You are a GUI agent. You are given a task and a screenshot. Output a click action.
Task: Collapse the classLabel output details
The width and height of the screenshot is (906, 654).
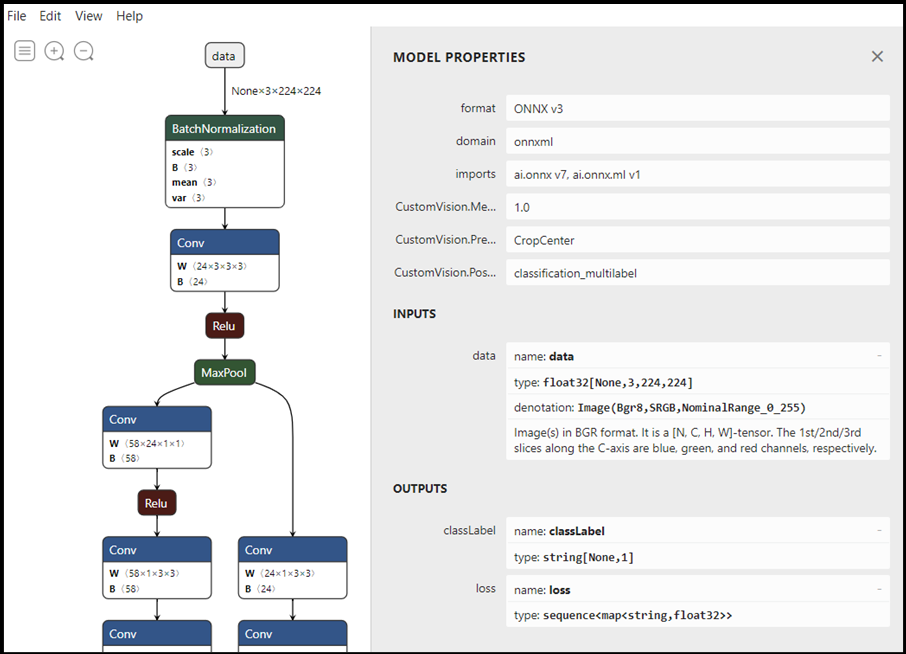879,531
